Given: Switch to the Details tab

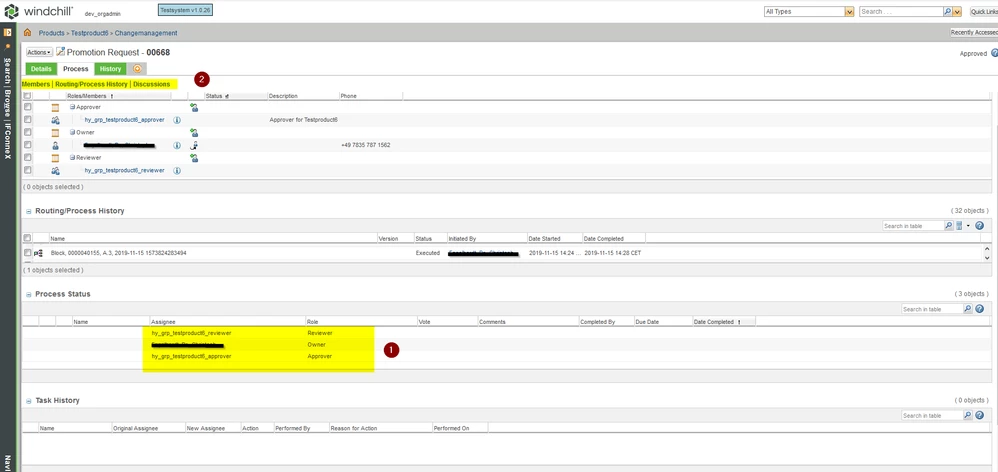Looking at the screenshot, I should coord(41,69).
